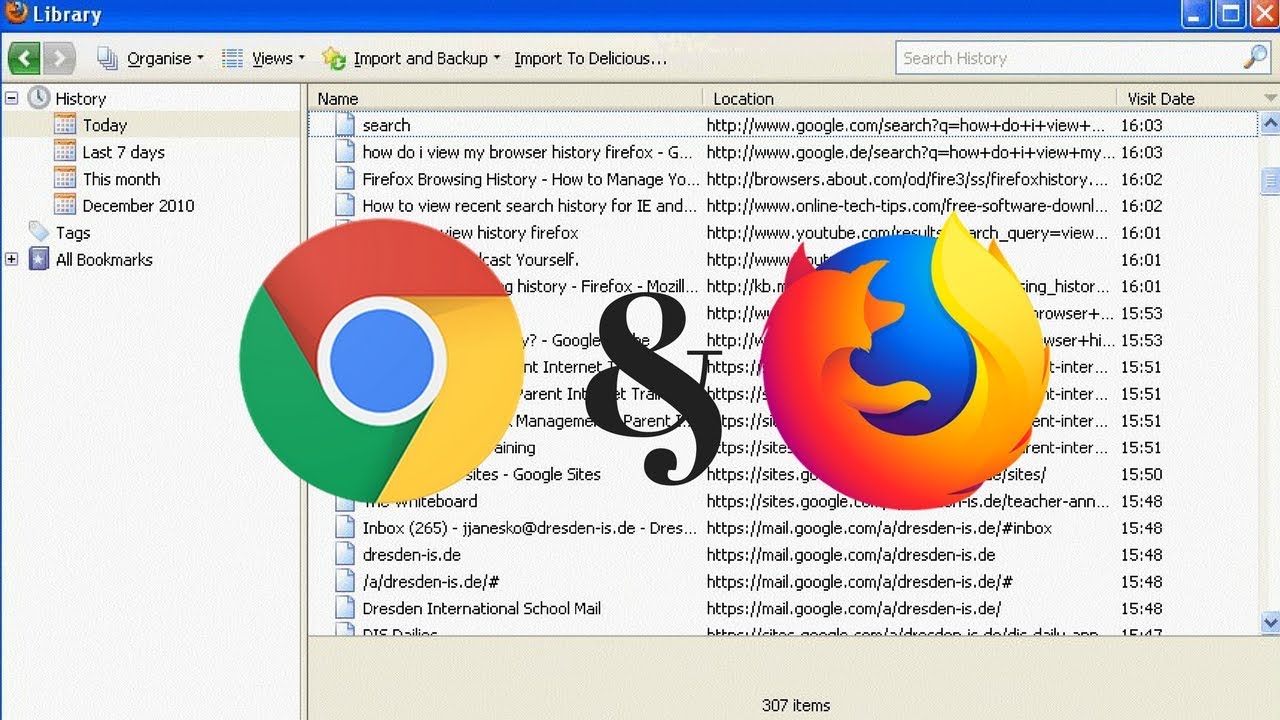Screen dimensions: 1280x720
Task: Click the star icon beside All Bookmarks
Action: pyautogui.click(x=39, y=259)
